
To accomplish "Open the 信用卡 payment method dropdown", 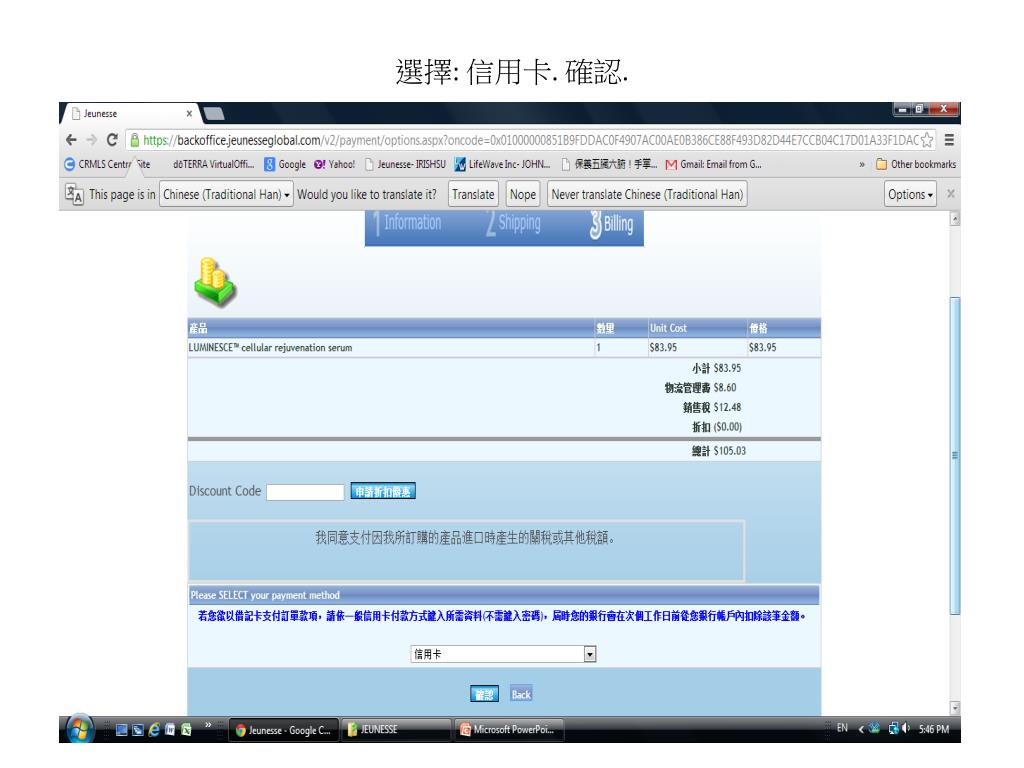I will tap(503, 654).
